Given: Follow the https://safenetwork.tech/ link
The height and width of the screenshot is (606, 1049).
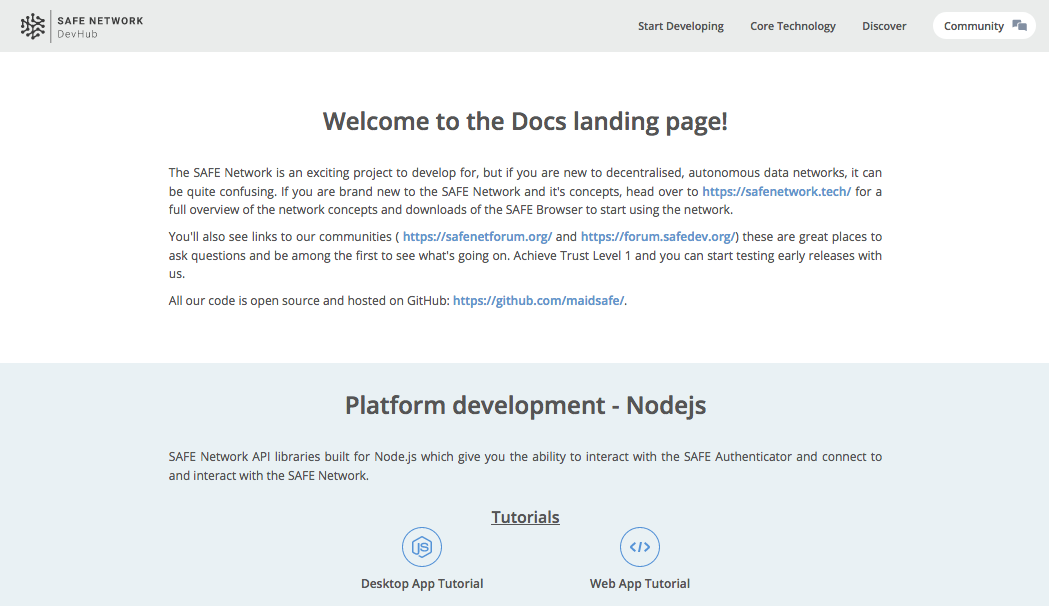Looking at the screenshot, I should (x=776, y=191).
